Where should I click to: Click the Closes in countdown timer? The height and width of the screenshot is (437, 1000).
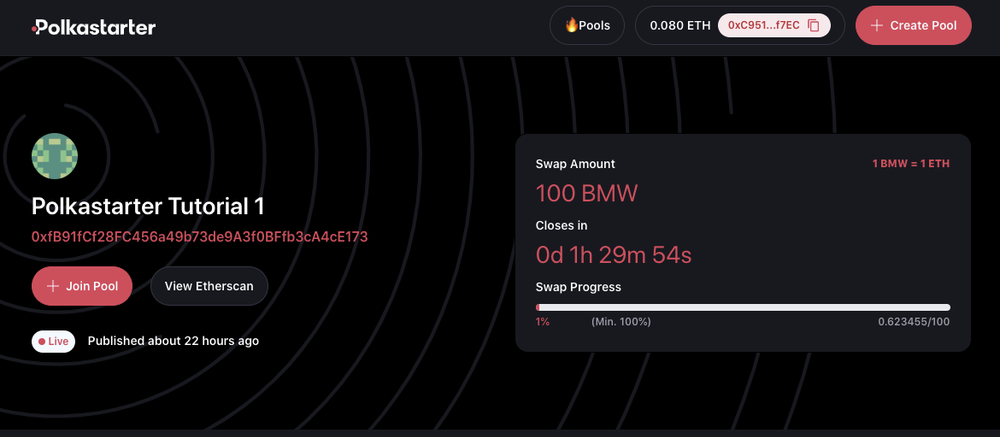614,255
